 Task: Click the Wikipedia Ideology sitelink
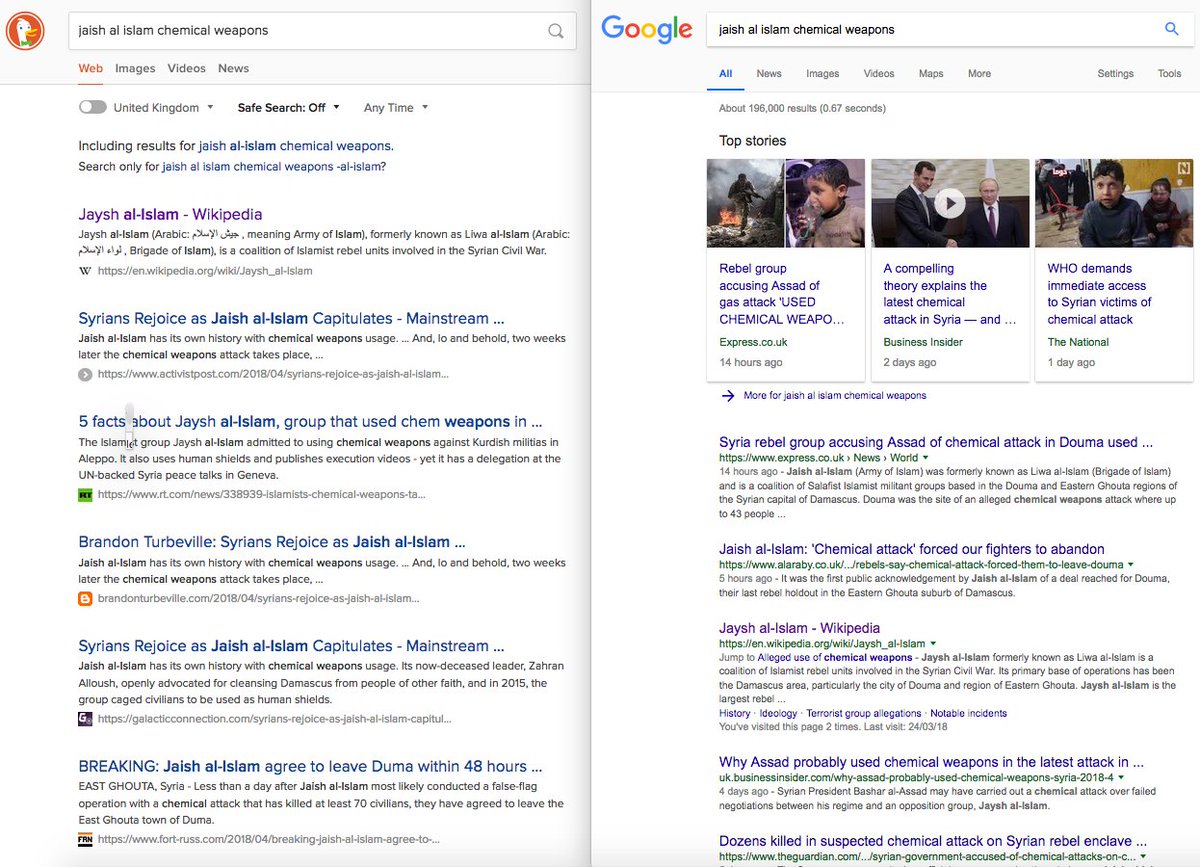coord(779,714)
